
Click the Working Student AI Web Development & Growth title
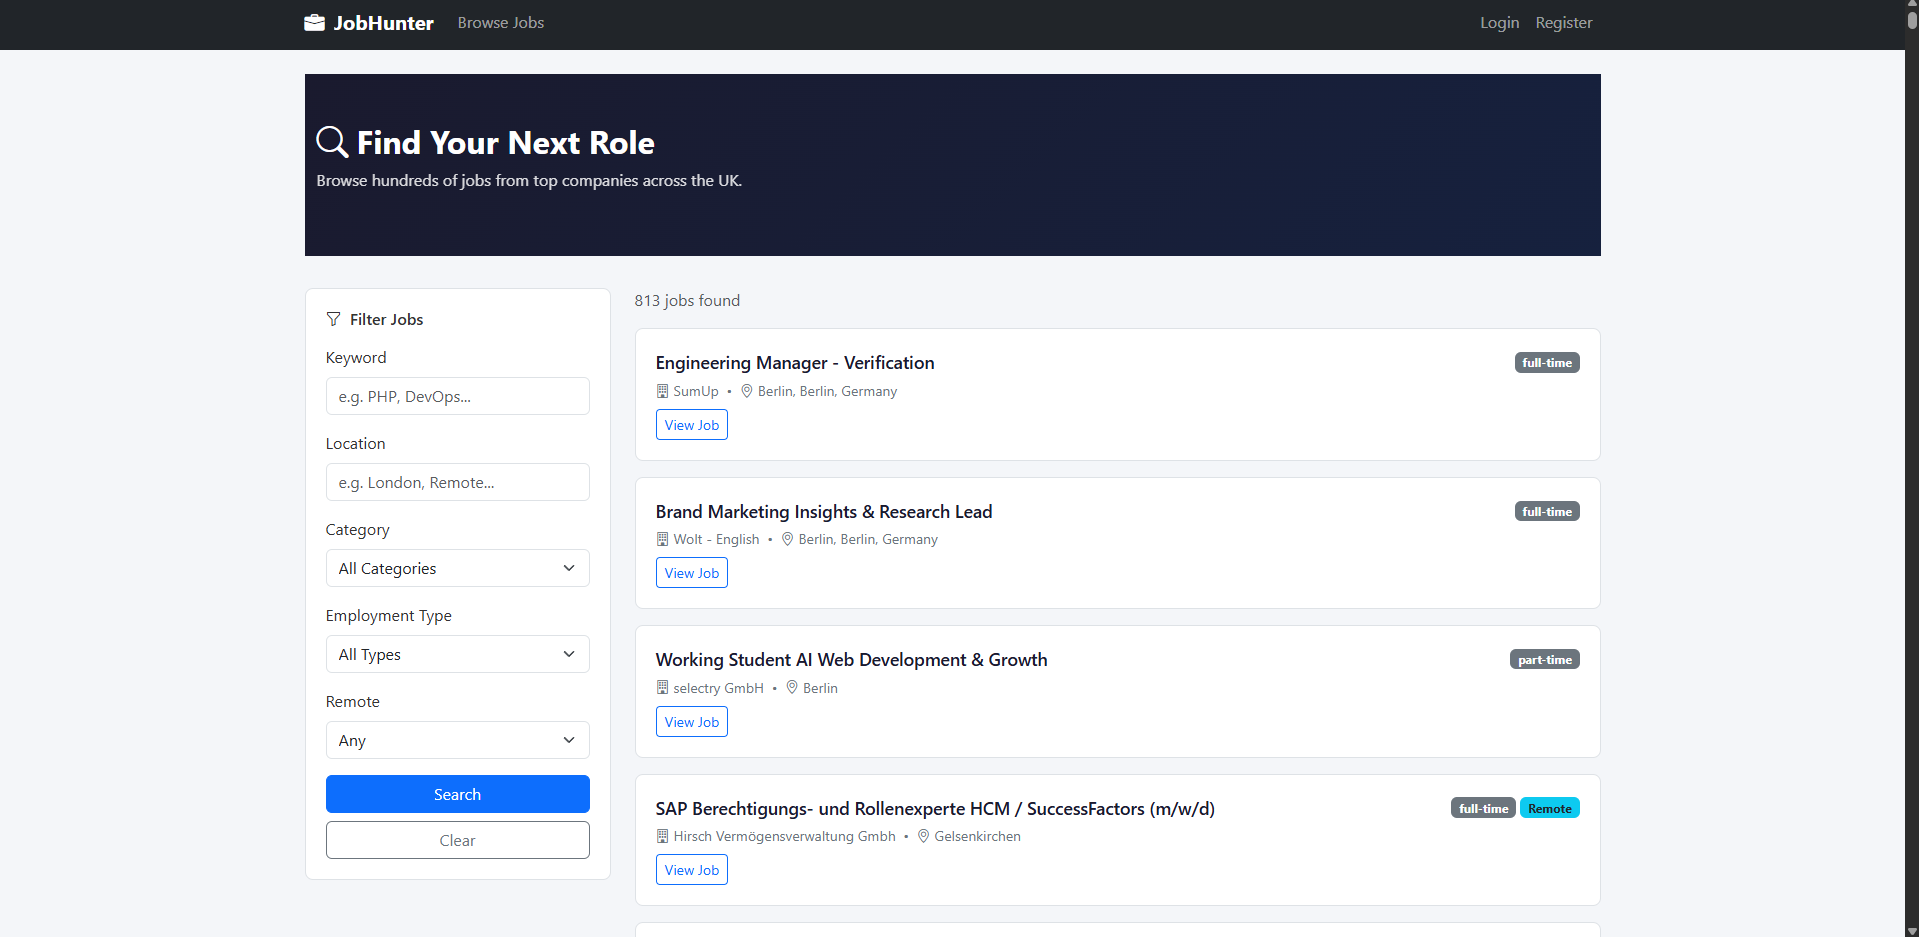[x=852, y=660]
